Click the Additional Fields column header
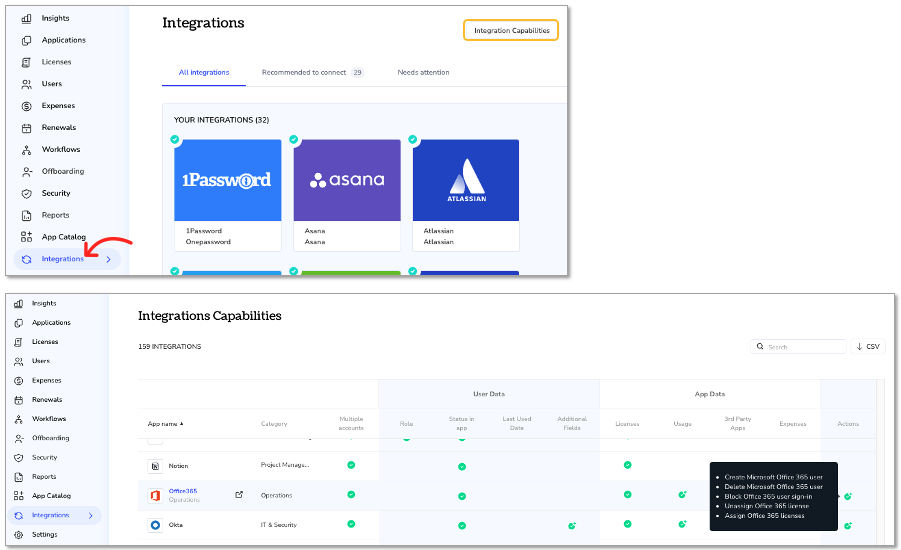The height and width of the screenshot is (550, 901). point(572,424)
